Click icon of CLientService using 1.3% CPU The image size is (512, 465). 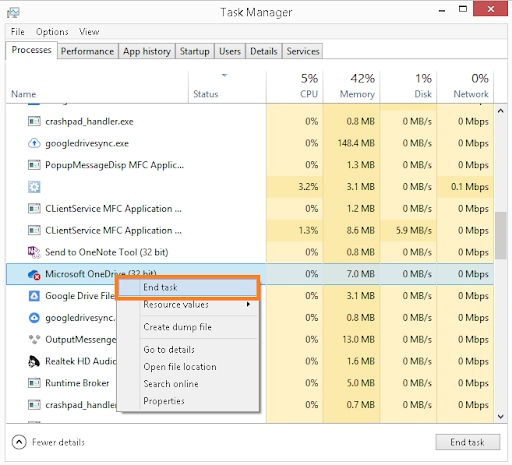34,230
